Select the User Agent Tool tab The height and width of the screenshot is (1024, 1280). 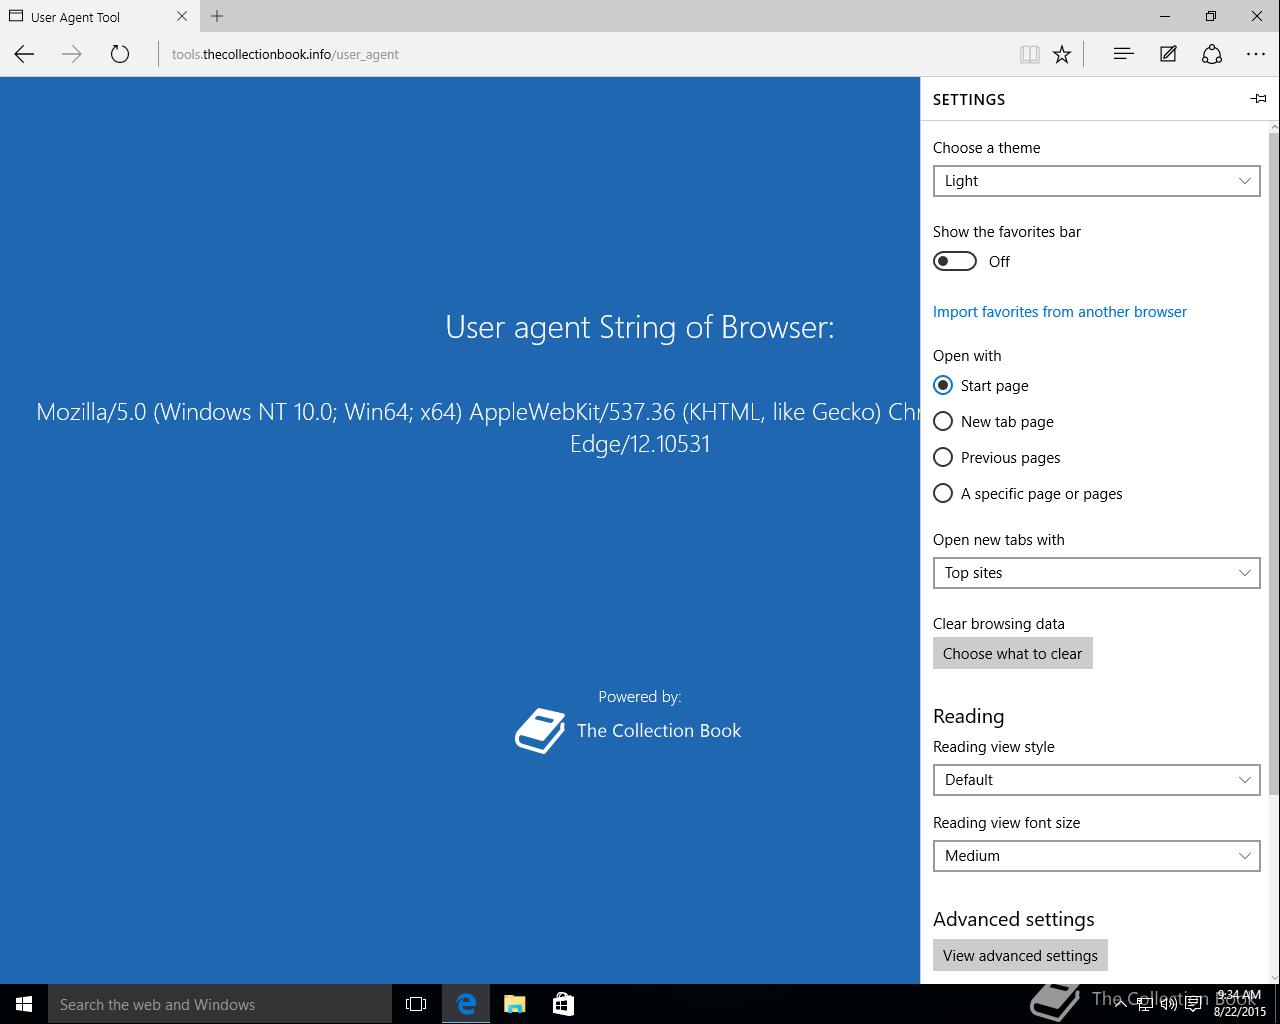click(x=98, y=16)
